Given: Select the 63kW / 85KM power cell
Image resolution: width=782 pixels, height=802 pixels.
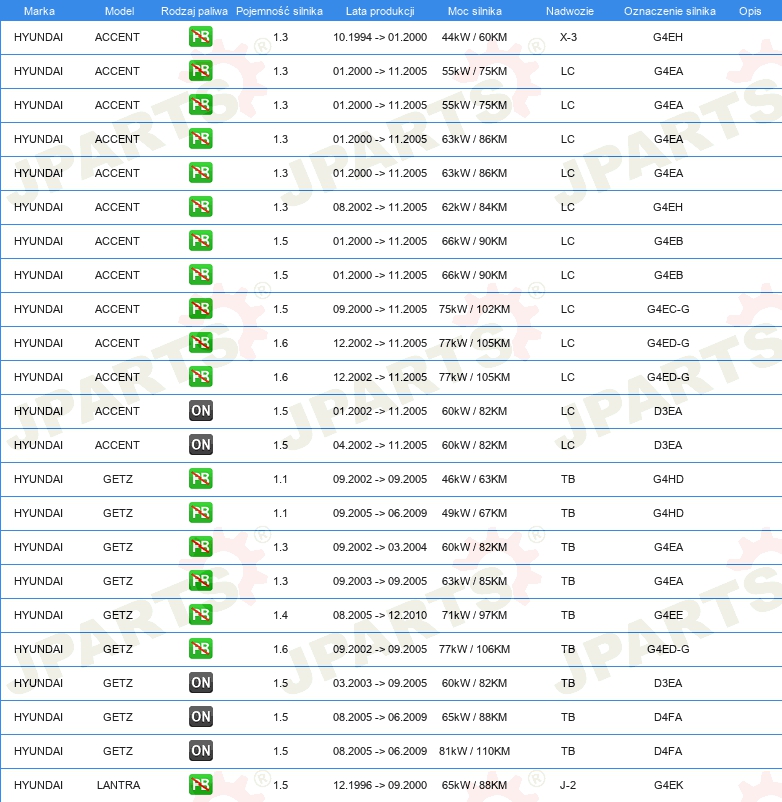Looking at the screenshot, I should [474, 581].
